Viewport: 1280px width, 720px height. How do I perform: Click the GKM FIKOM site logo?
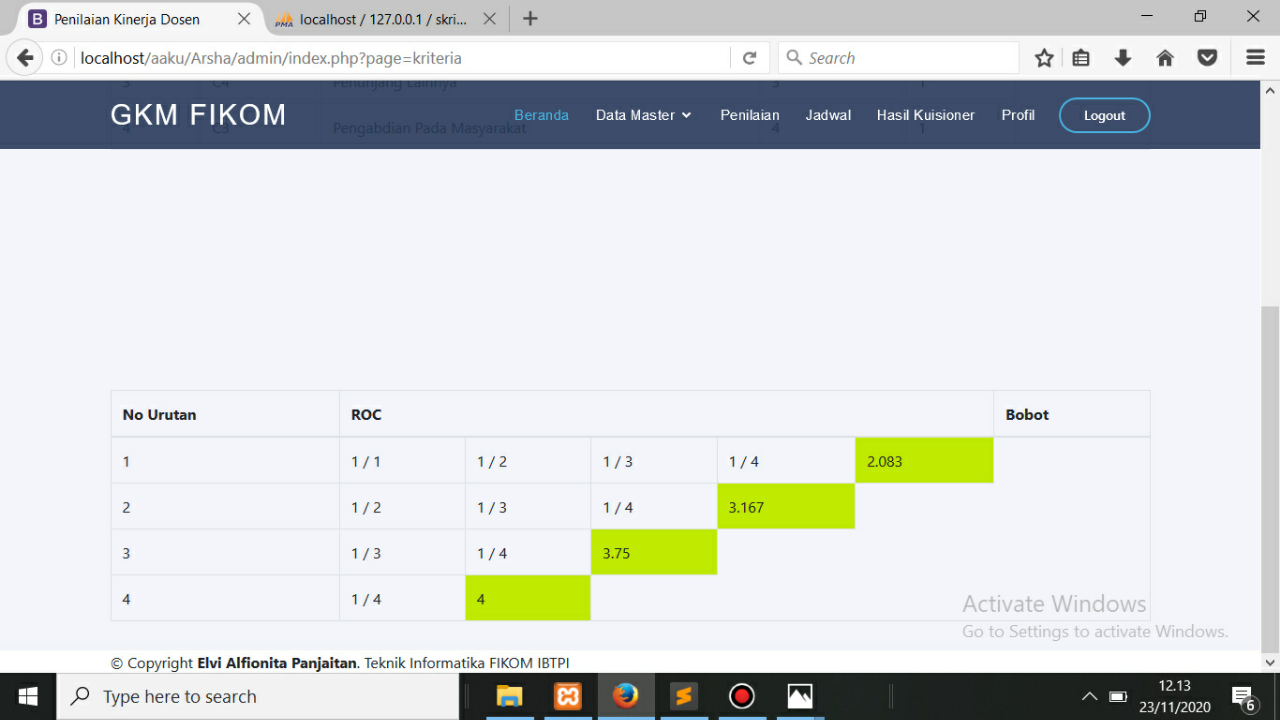198,115
